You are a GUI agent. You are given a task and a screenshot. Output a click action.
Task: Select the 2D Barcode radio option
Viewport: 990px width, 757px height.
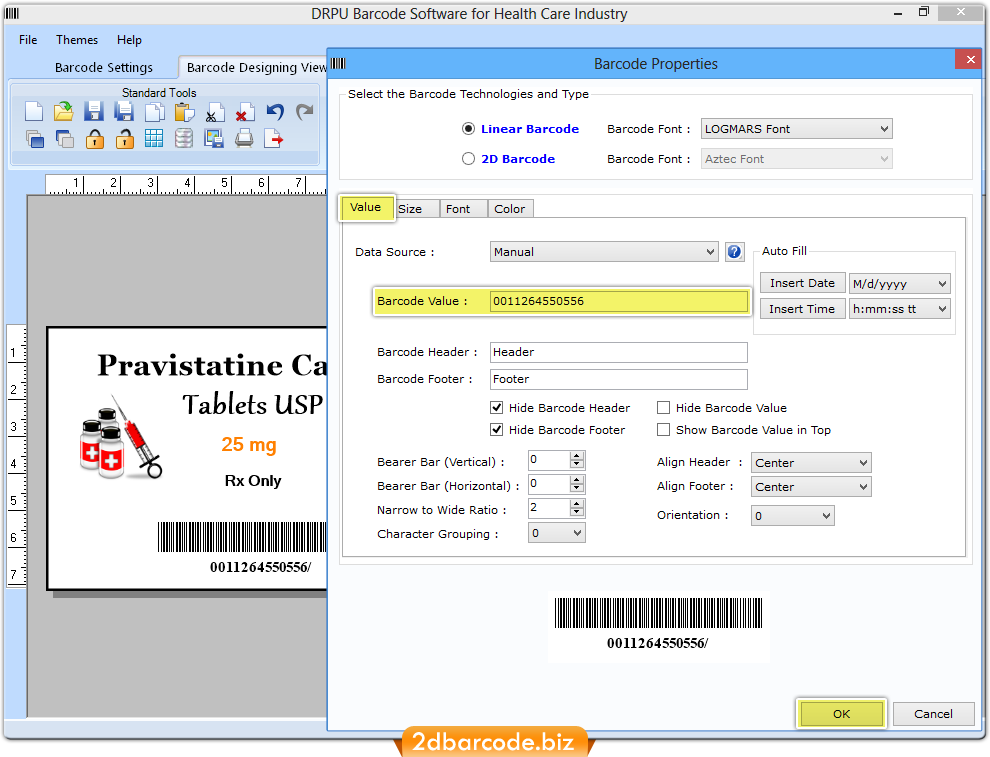click(x=468, y=158)
